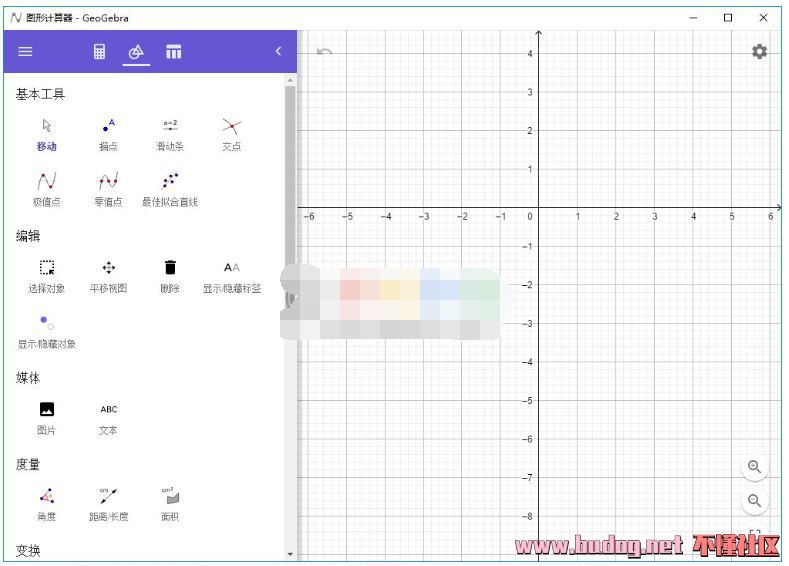Click the undo arrow in graphics view
Viewport: 789px width, 566px height.
pyautogui.click(x=324, y=51)
